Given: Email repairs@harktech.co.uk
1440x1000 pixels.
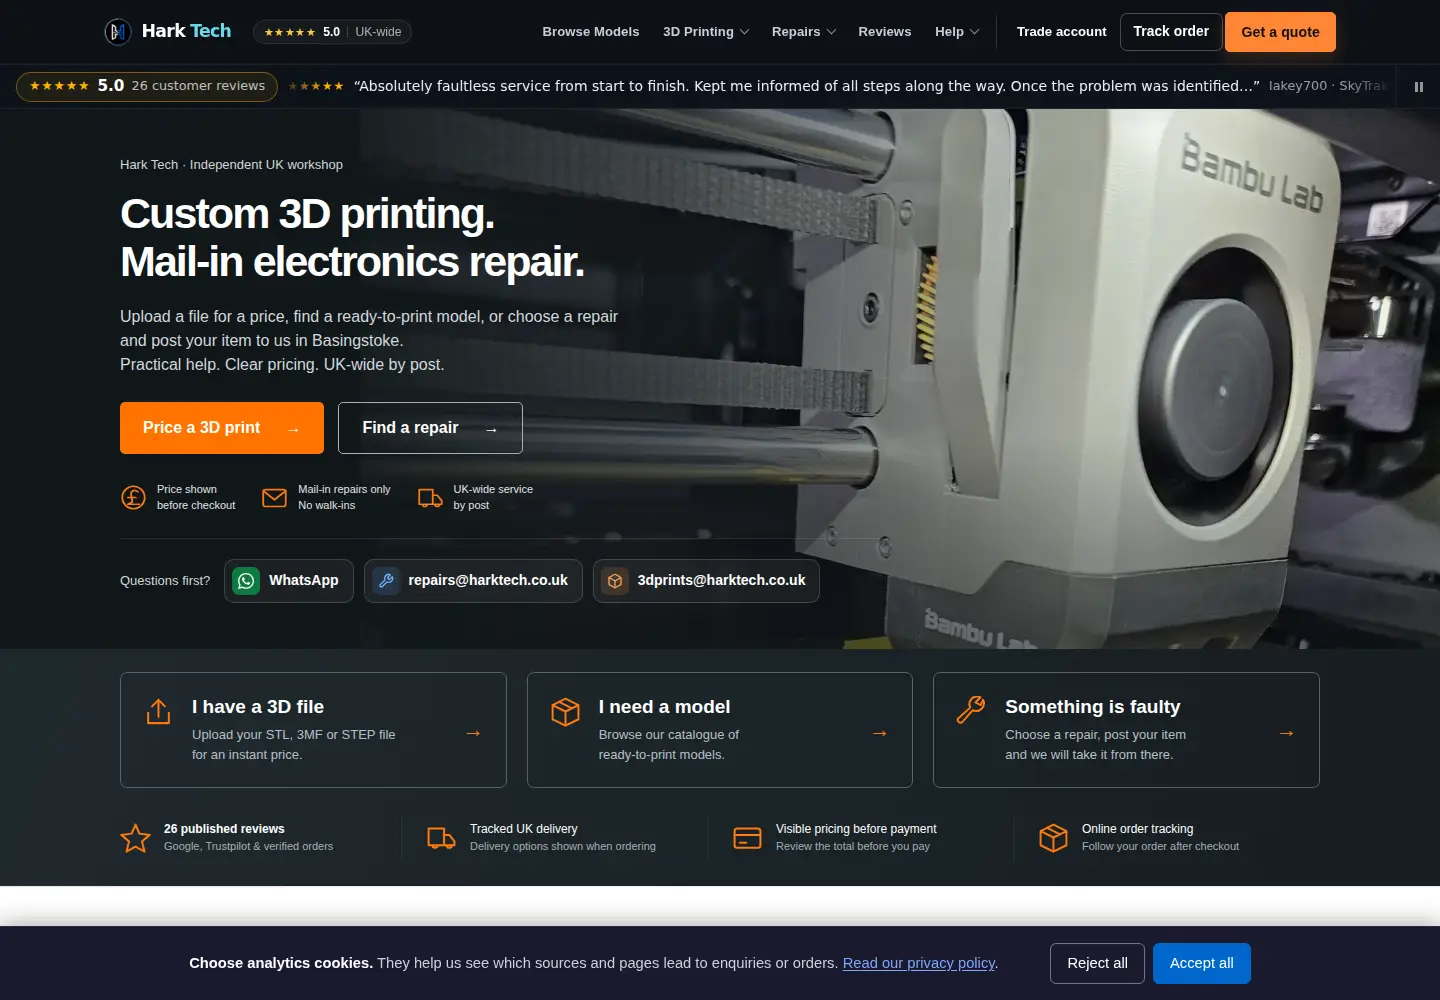Looking at the screenshot, I should (x=473, y=581).
